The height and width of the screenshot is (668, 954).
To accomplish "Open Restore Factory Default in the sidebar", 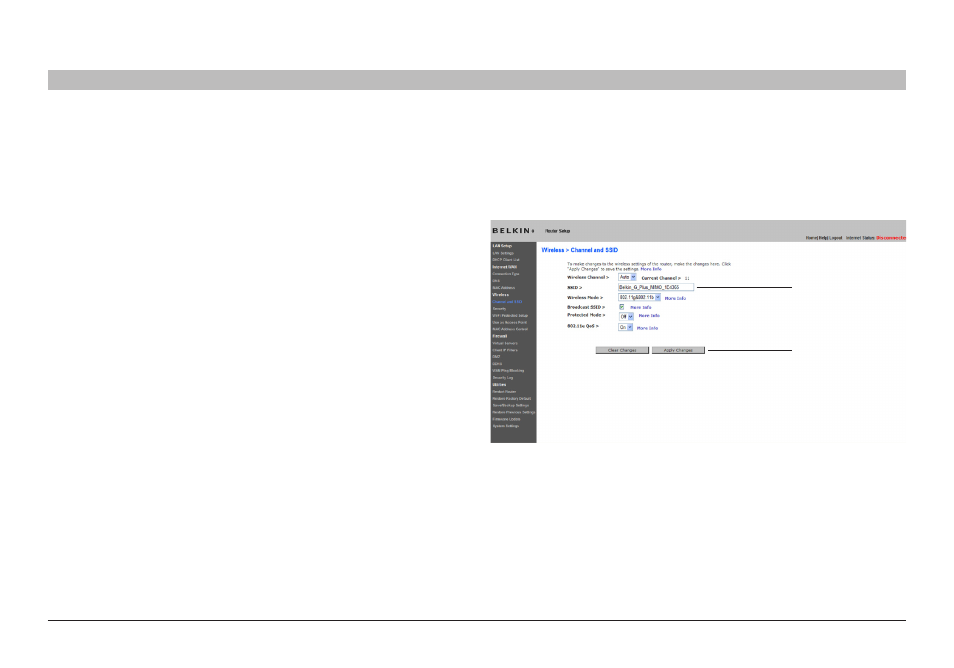I will pyautogui.click(x=512, y=398).
